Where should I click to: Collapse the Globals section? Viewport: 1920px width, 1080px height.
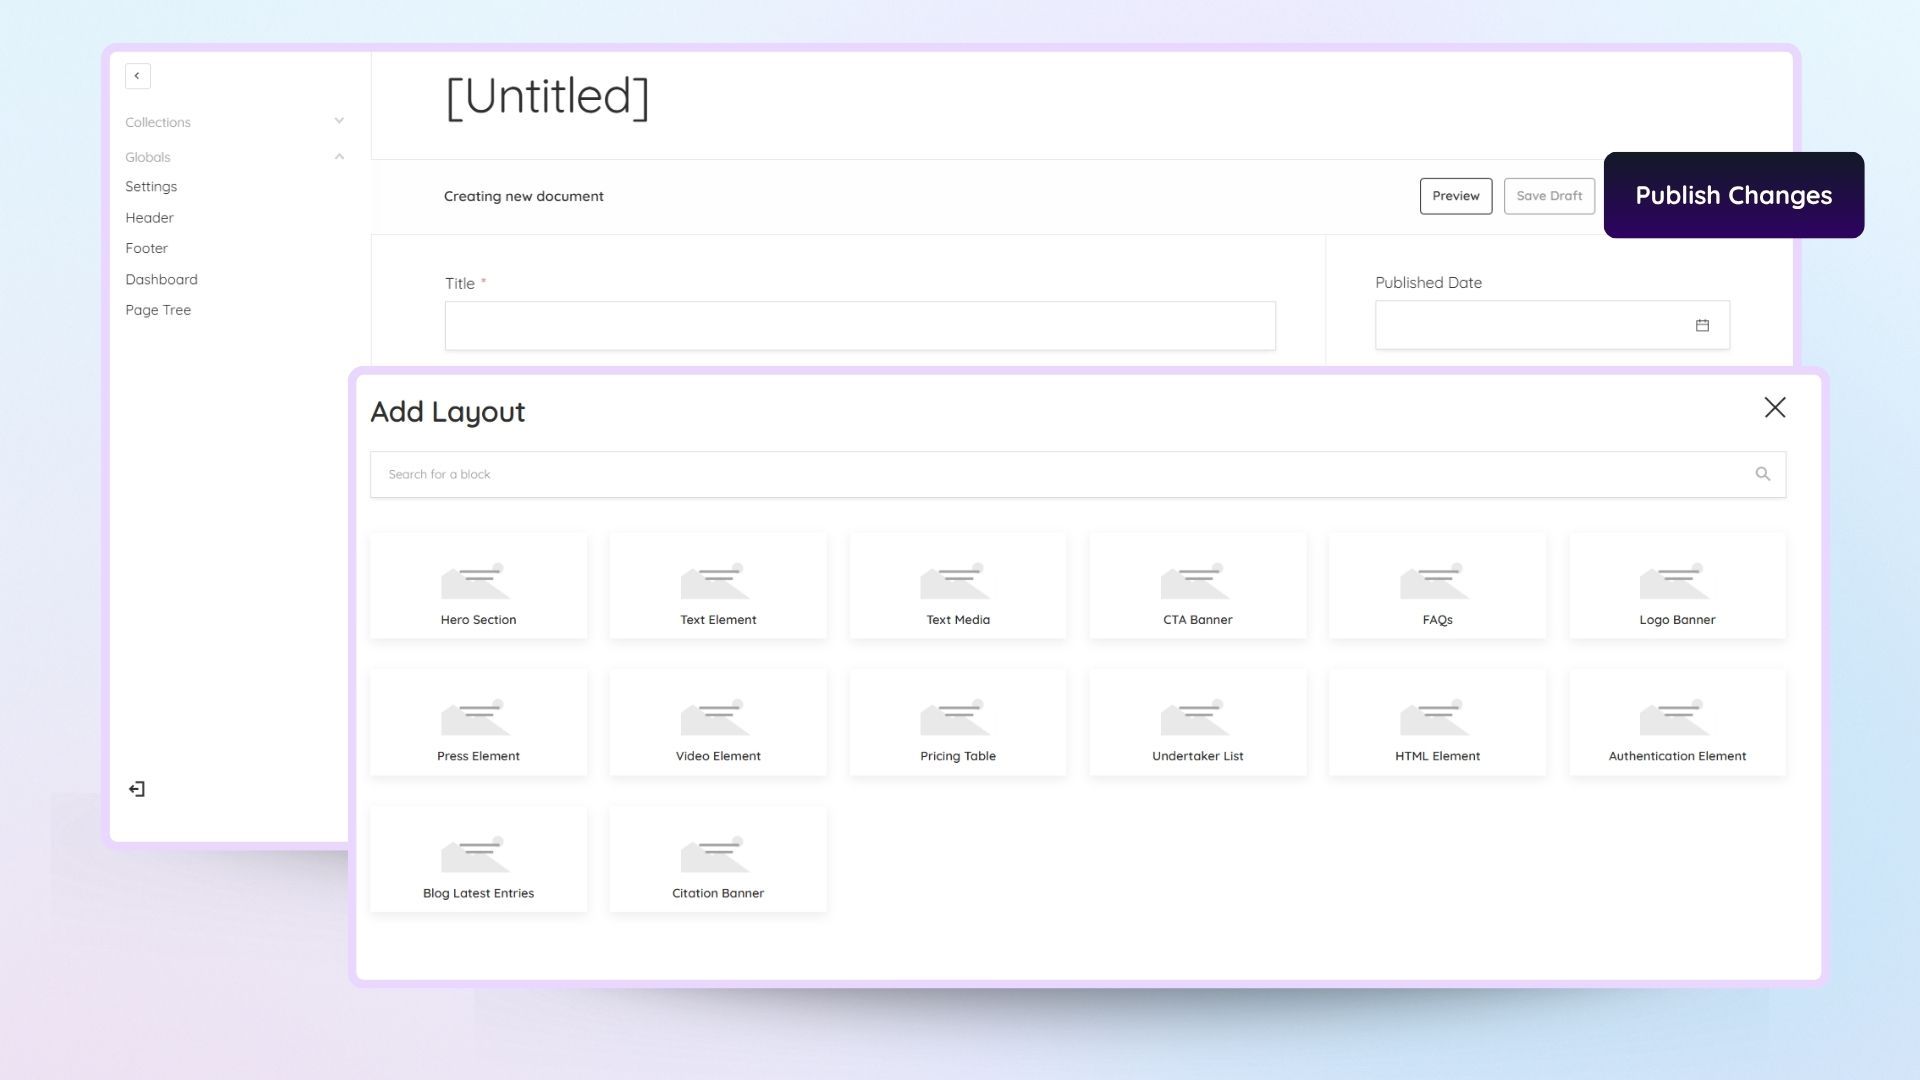[x=339, y=155]
